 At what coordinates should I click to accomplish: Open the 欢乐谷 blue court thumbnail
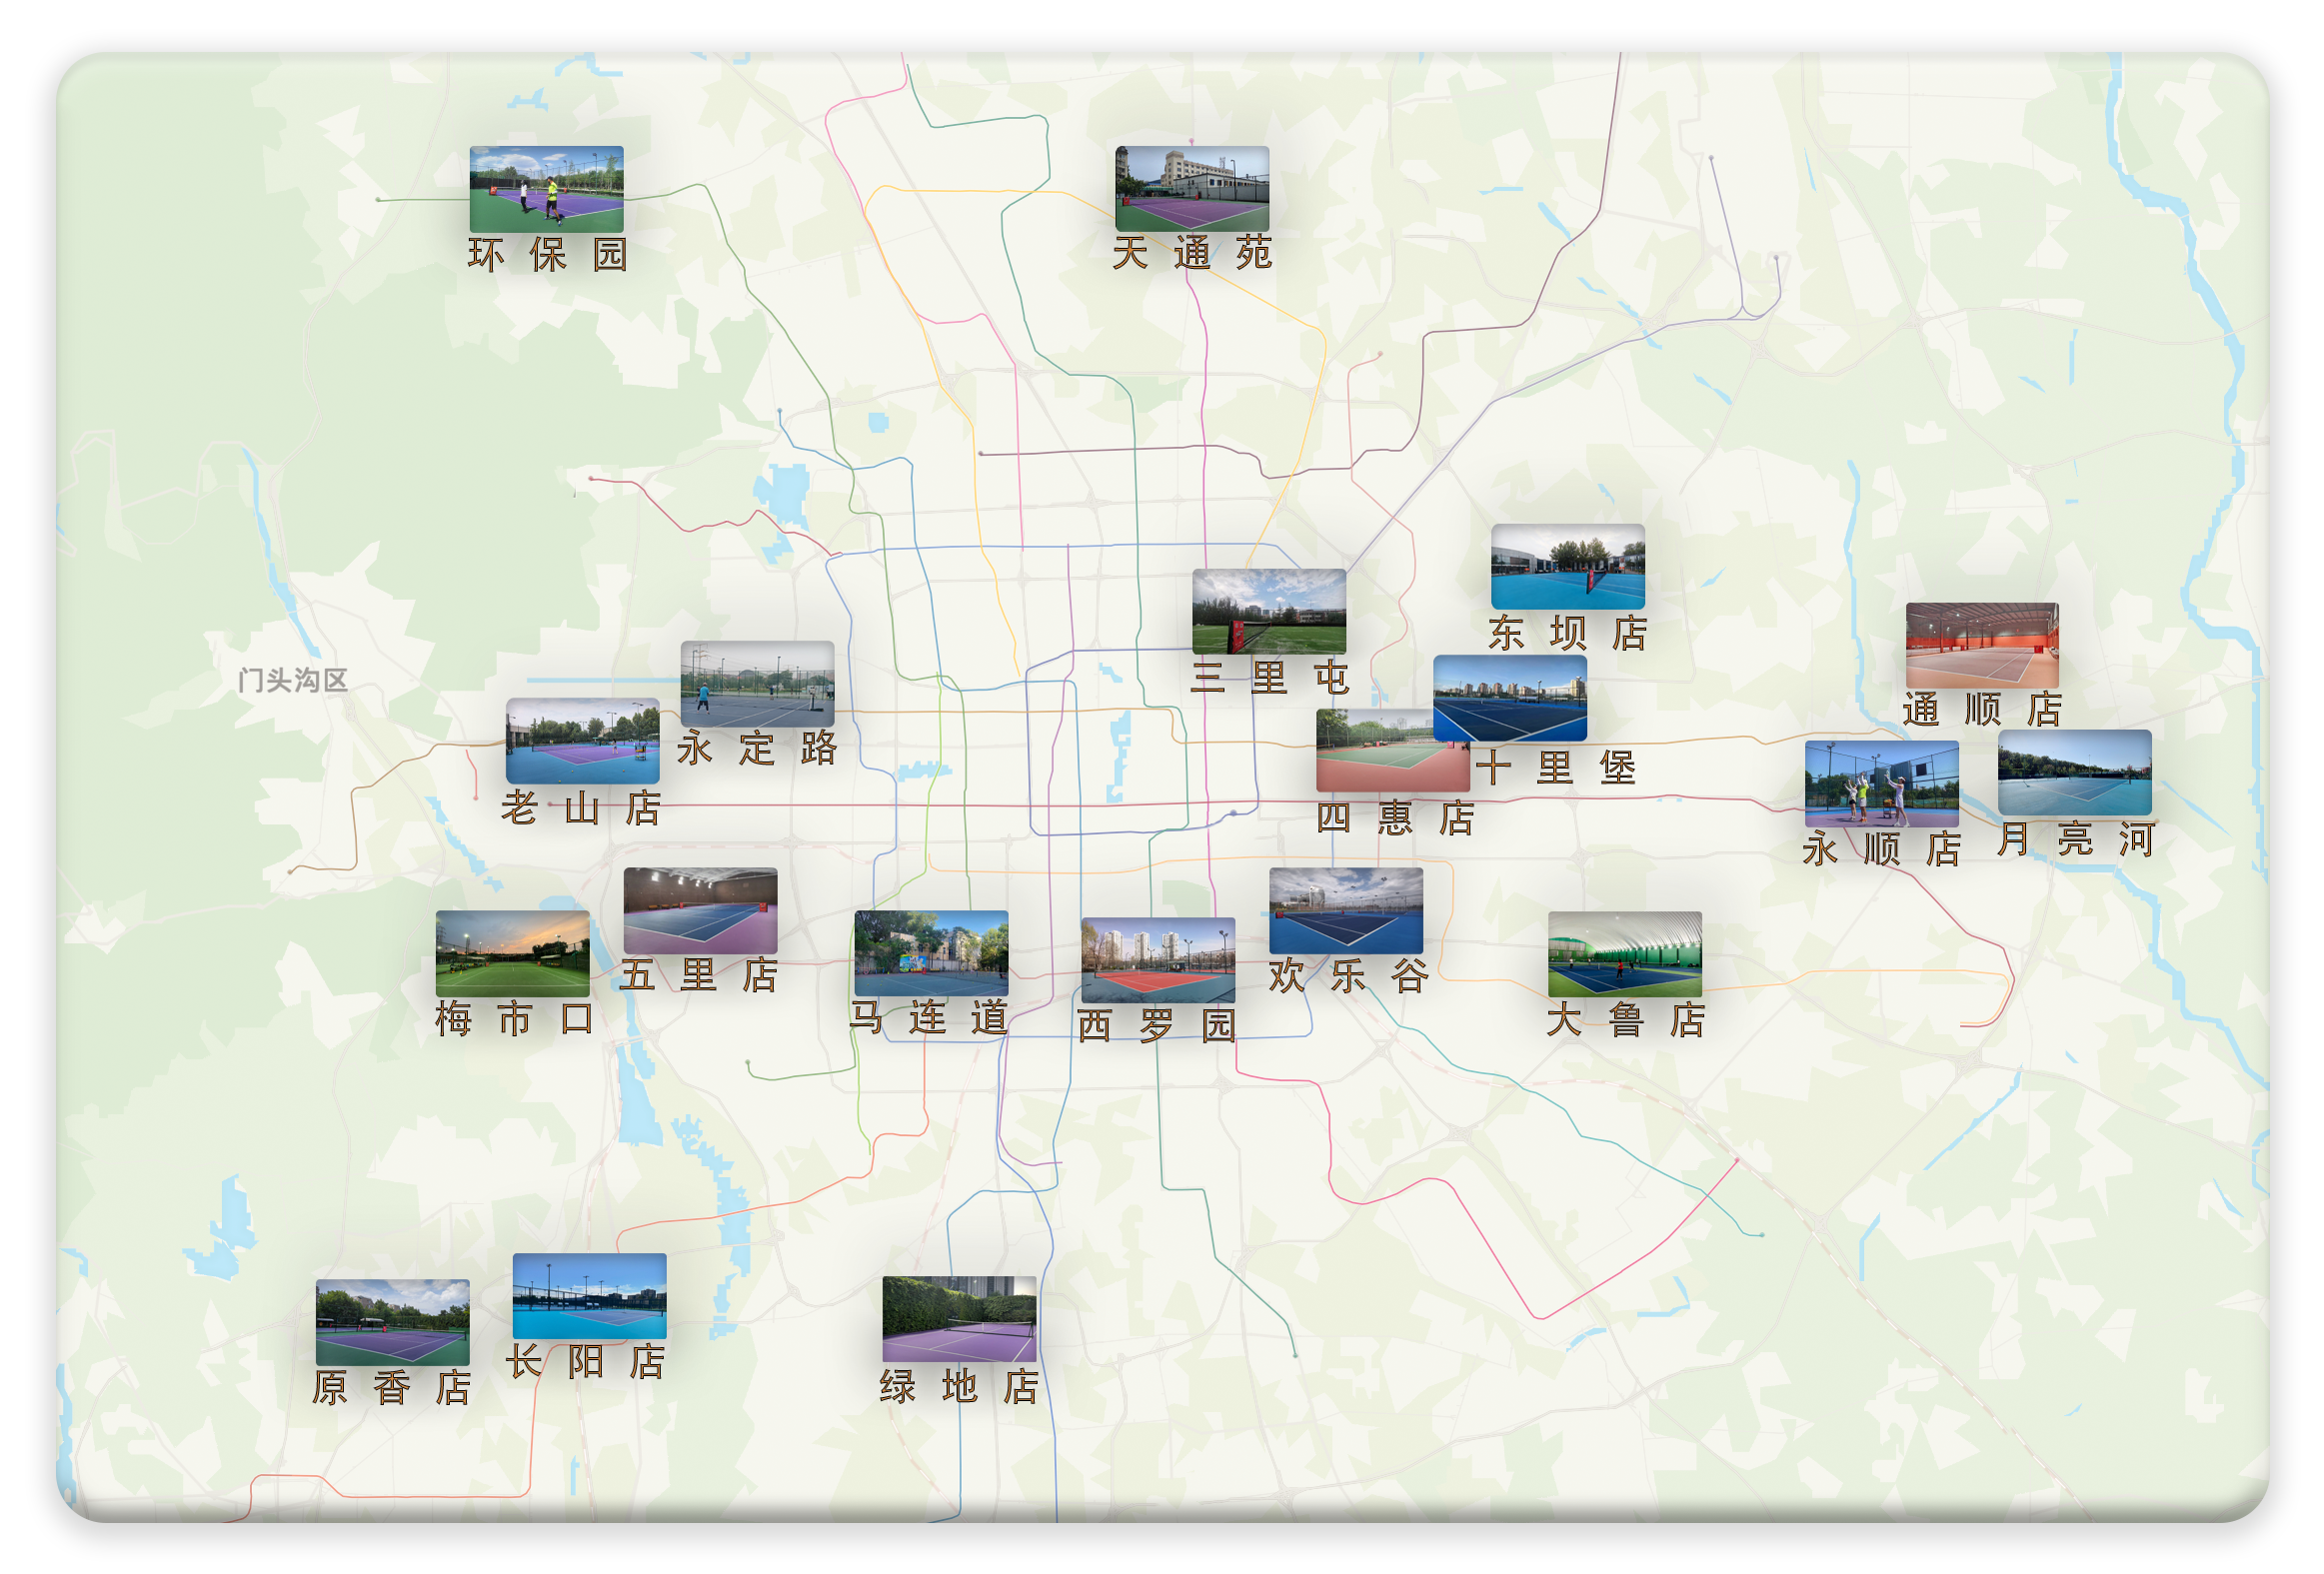point(1345,910)
